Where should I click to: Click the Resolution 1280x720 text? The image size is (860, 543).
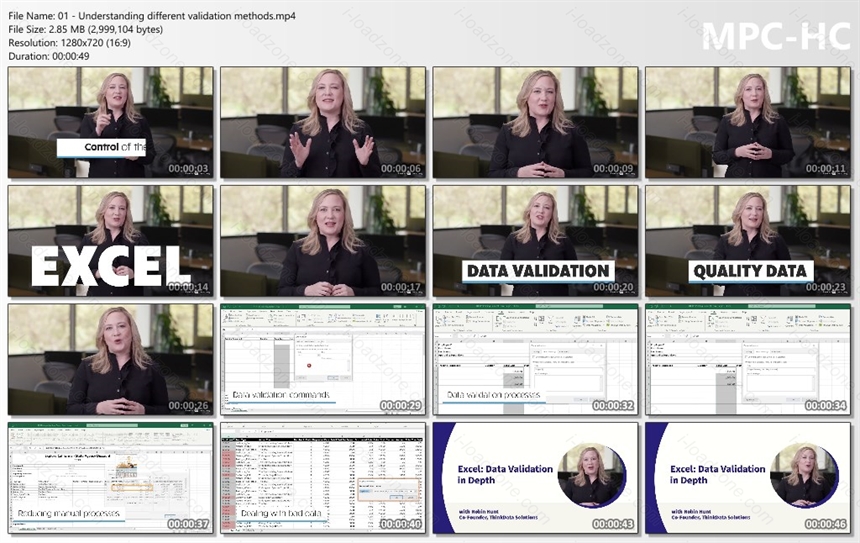(70, 43)
